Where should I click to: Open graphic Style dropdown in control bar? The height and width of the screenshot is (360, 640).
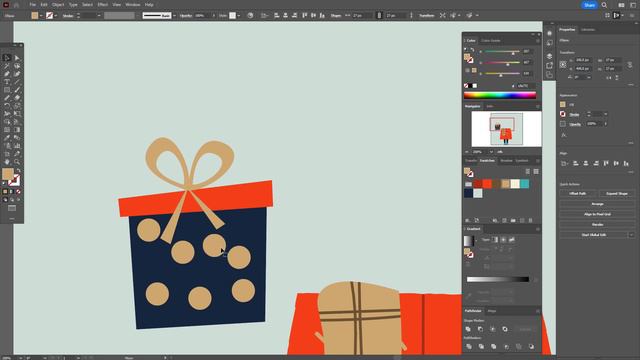point(239,16)
